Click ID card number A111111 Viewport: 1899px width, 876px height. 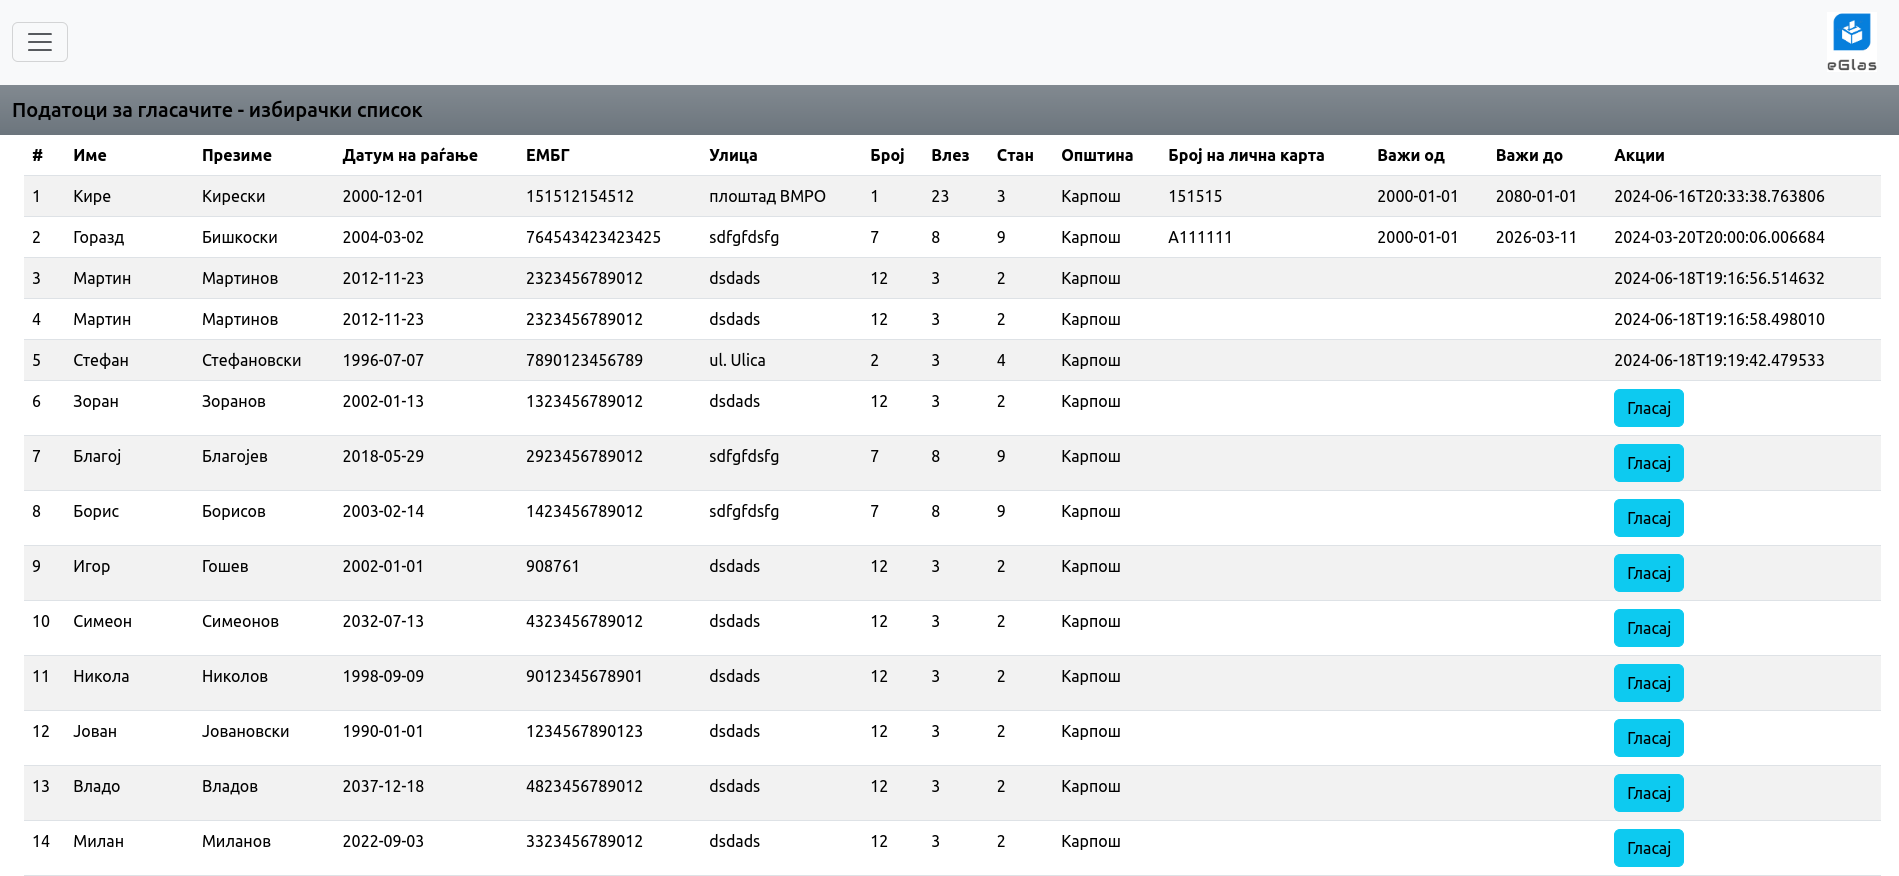click(1200, 237)
